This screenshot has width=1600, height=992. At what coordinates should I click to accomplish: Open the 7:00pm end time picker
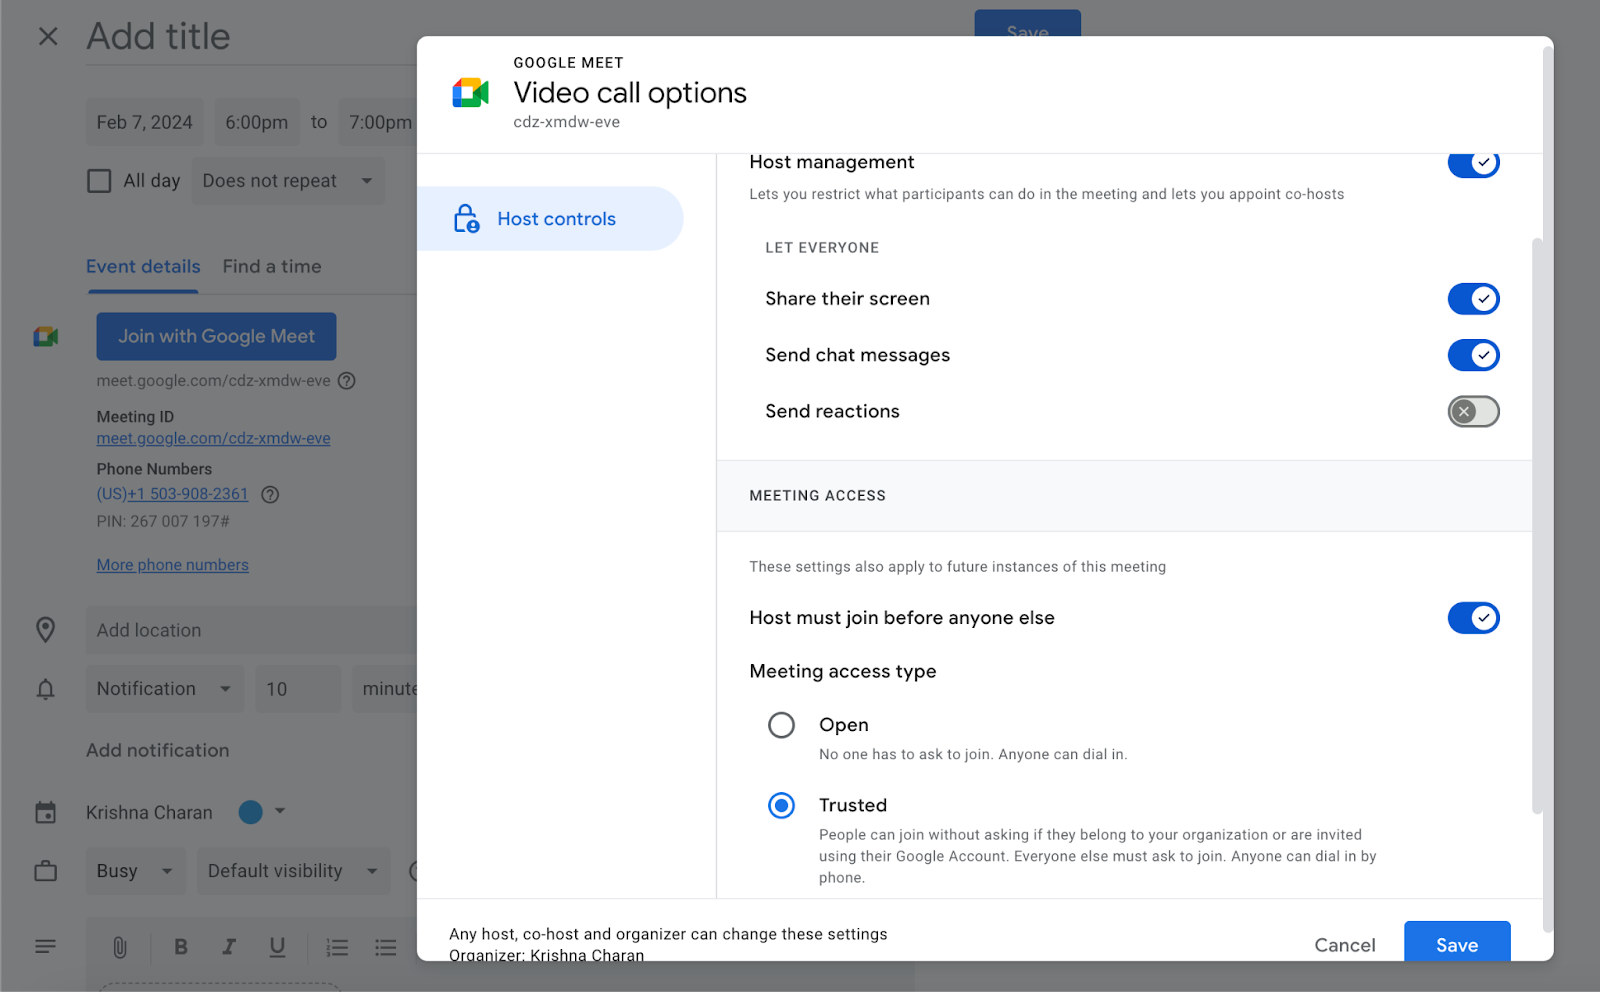tap(378, 122)
